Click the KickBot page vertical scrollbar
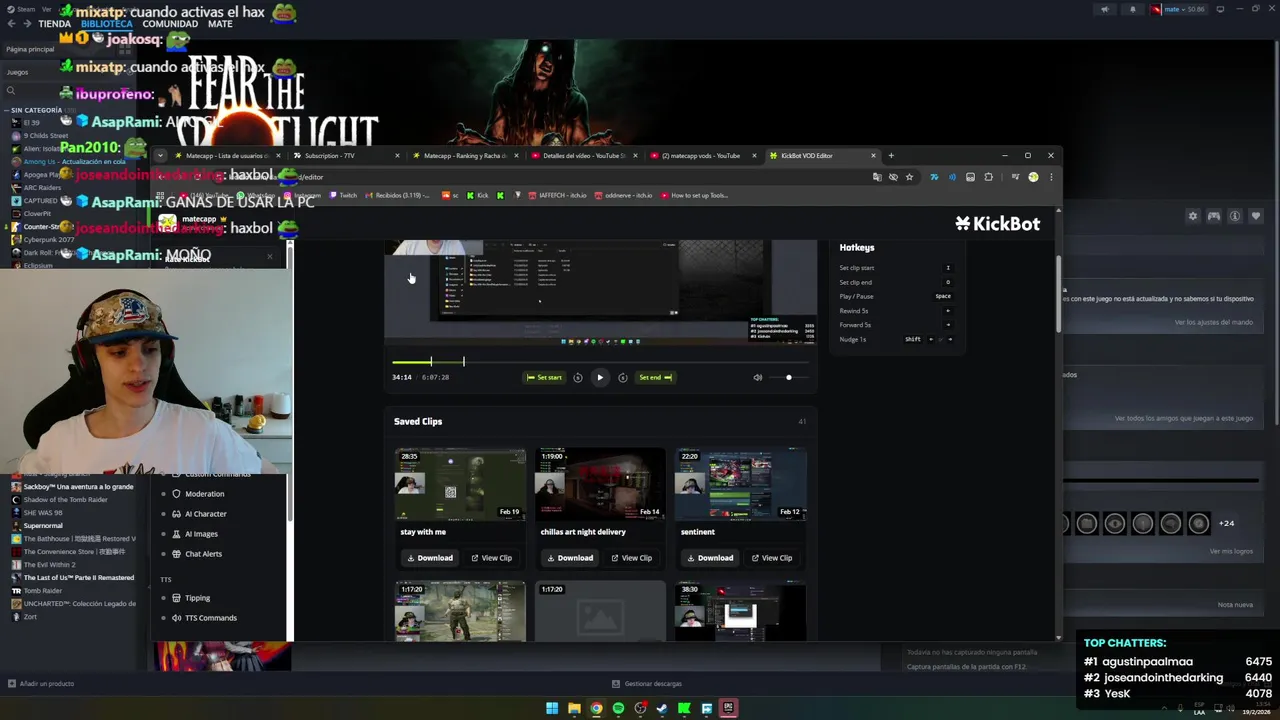Image resolution: width=1280 pixels, height=720 pixels. 1058,295
